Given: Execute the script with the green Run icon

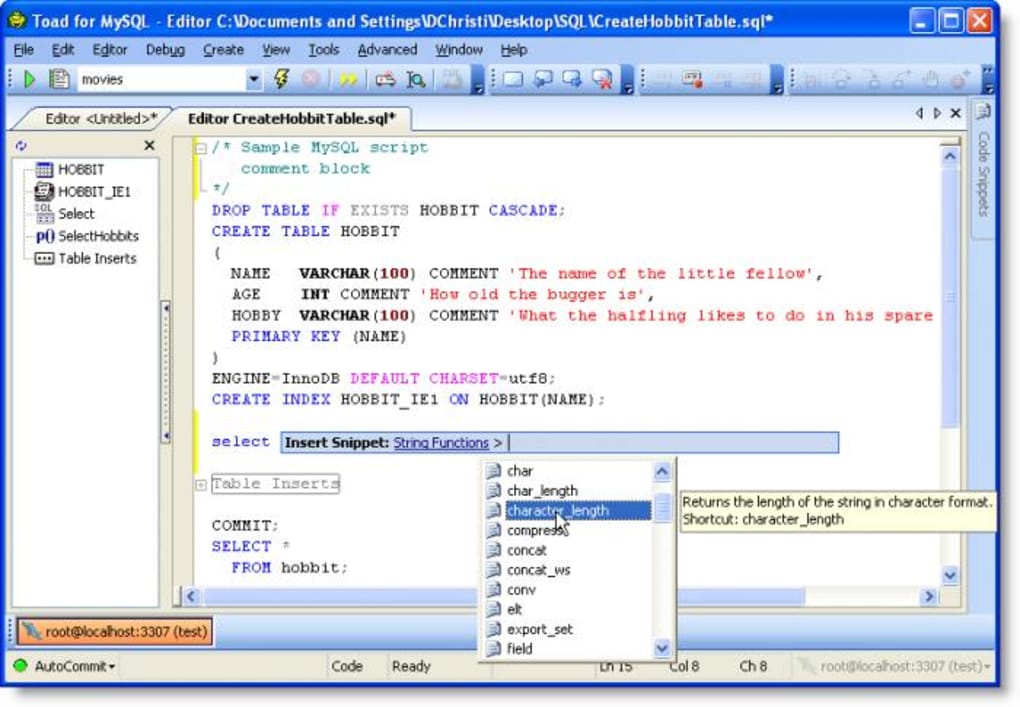Looking at the screenshot, I should pos(30,79).
